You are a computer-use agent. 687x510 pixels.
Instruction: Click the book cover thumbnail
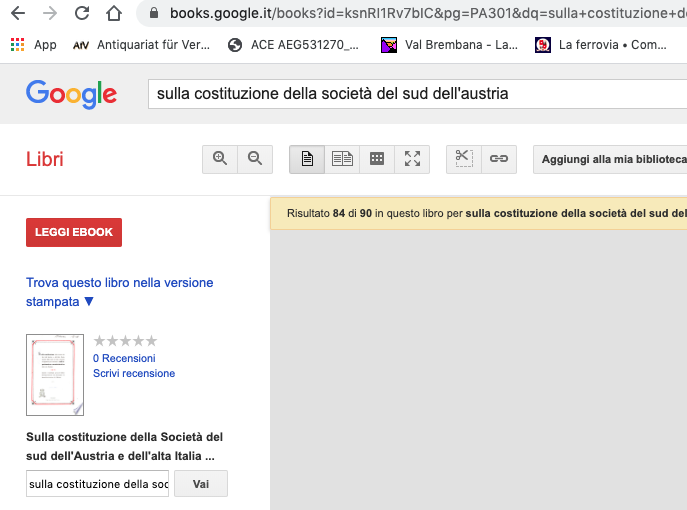click(x=55, y=375)
